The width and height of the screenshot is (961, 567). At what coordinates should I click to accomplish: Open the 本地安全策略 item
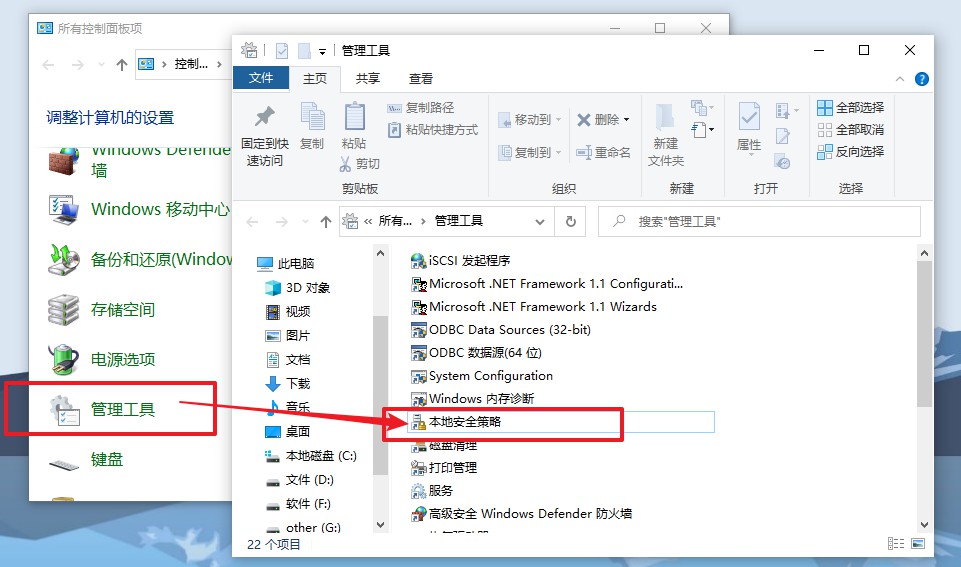pos(464,422)
